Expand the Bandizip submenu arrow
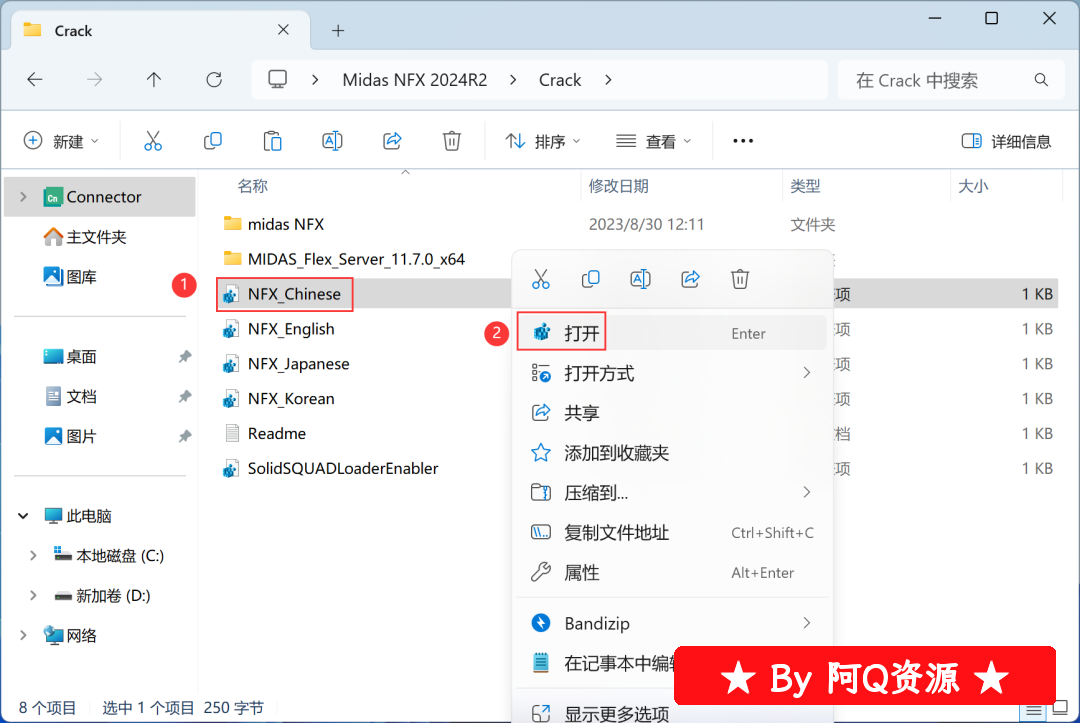 pos(807,623)
